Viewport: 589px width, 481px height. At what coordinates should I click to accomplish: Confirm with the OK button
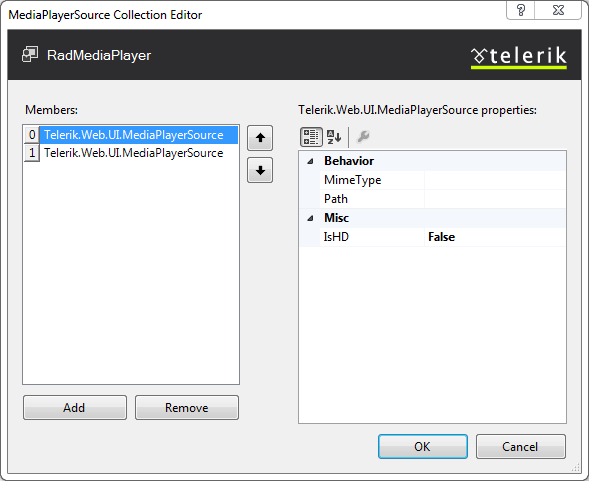[x=423, y=446]
